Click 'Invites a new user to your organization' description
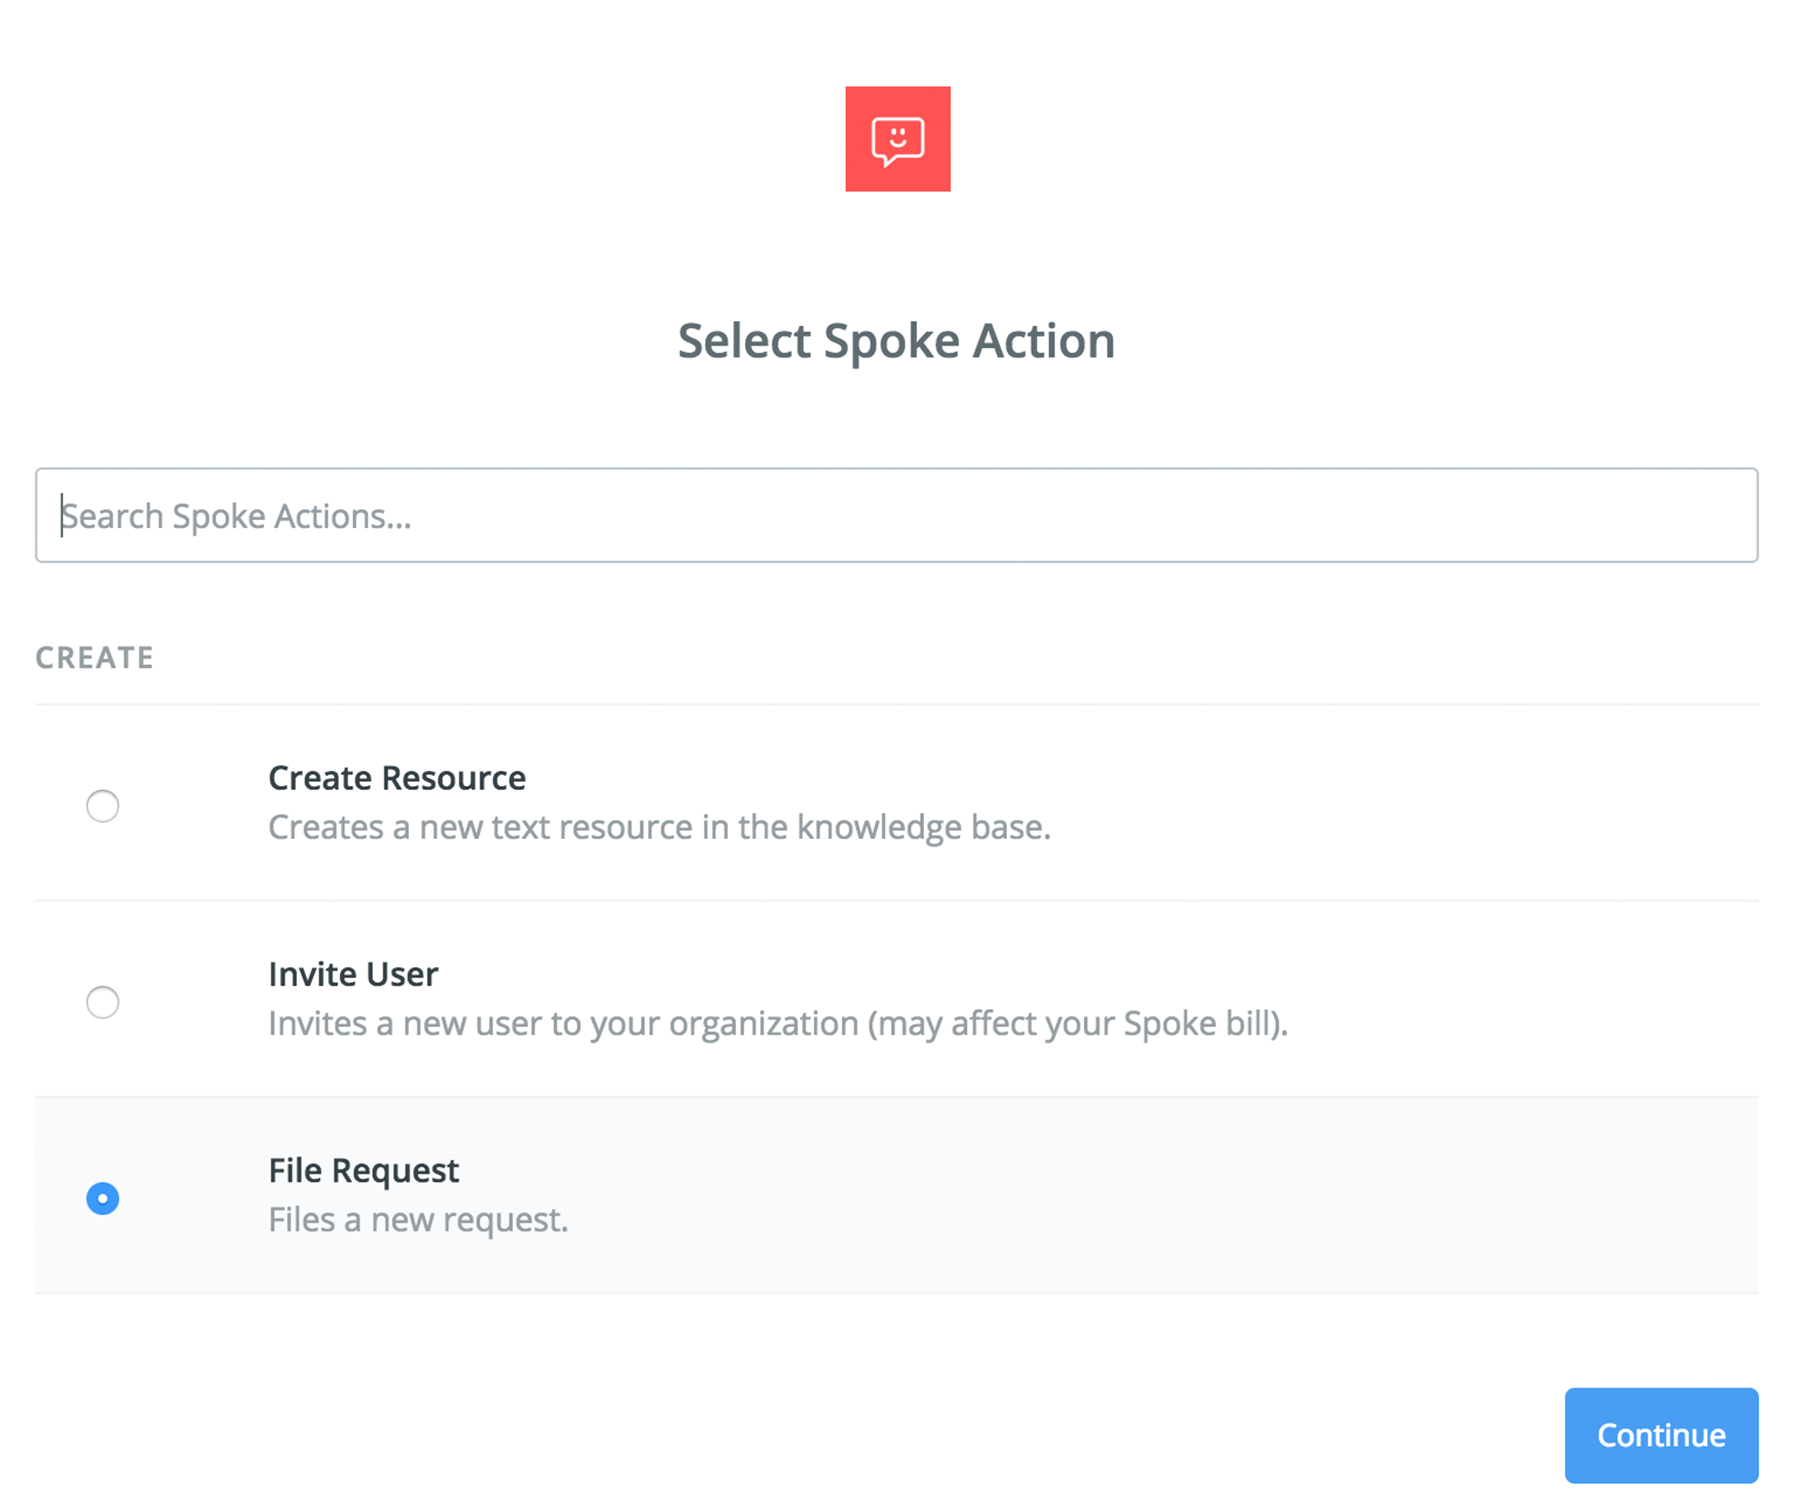Viewport: 1794px width, 1500px height. click(778, 1023)
